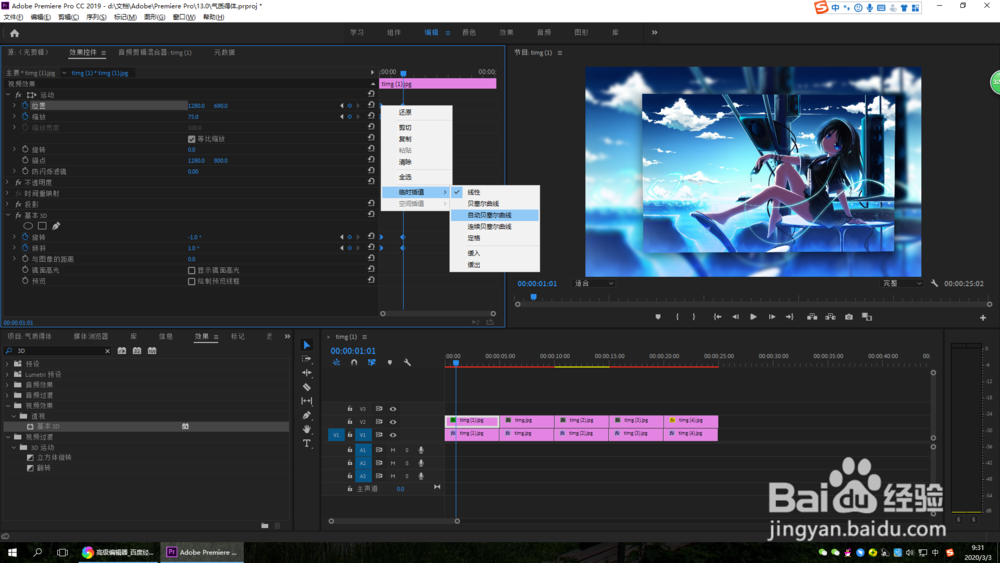Go to In point in program monitor
This screenshot has height=563, width=1000.
(x=717, y=317)
